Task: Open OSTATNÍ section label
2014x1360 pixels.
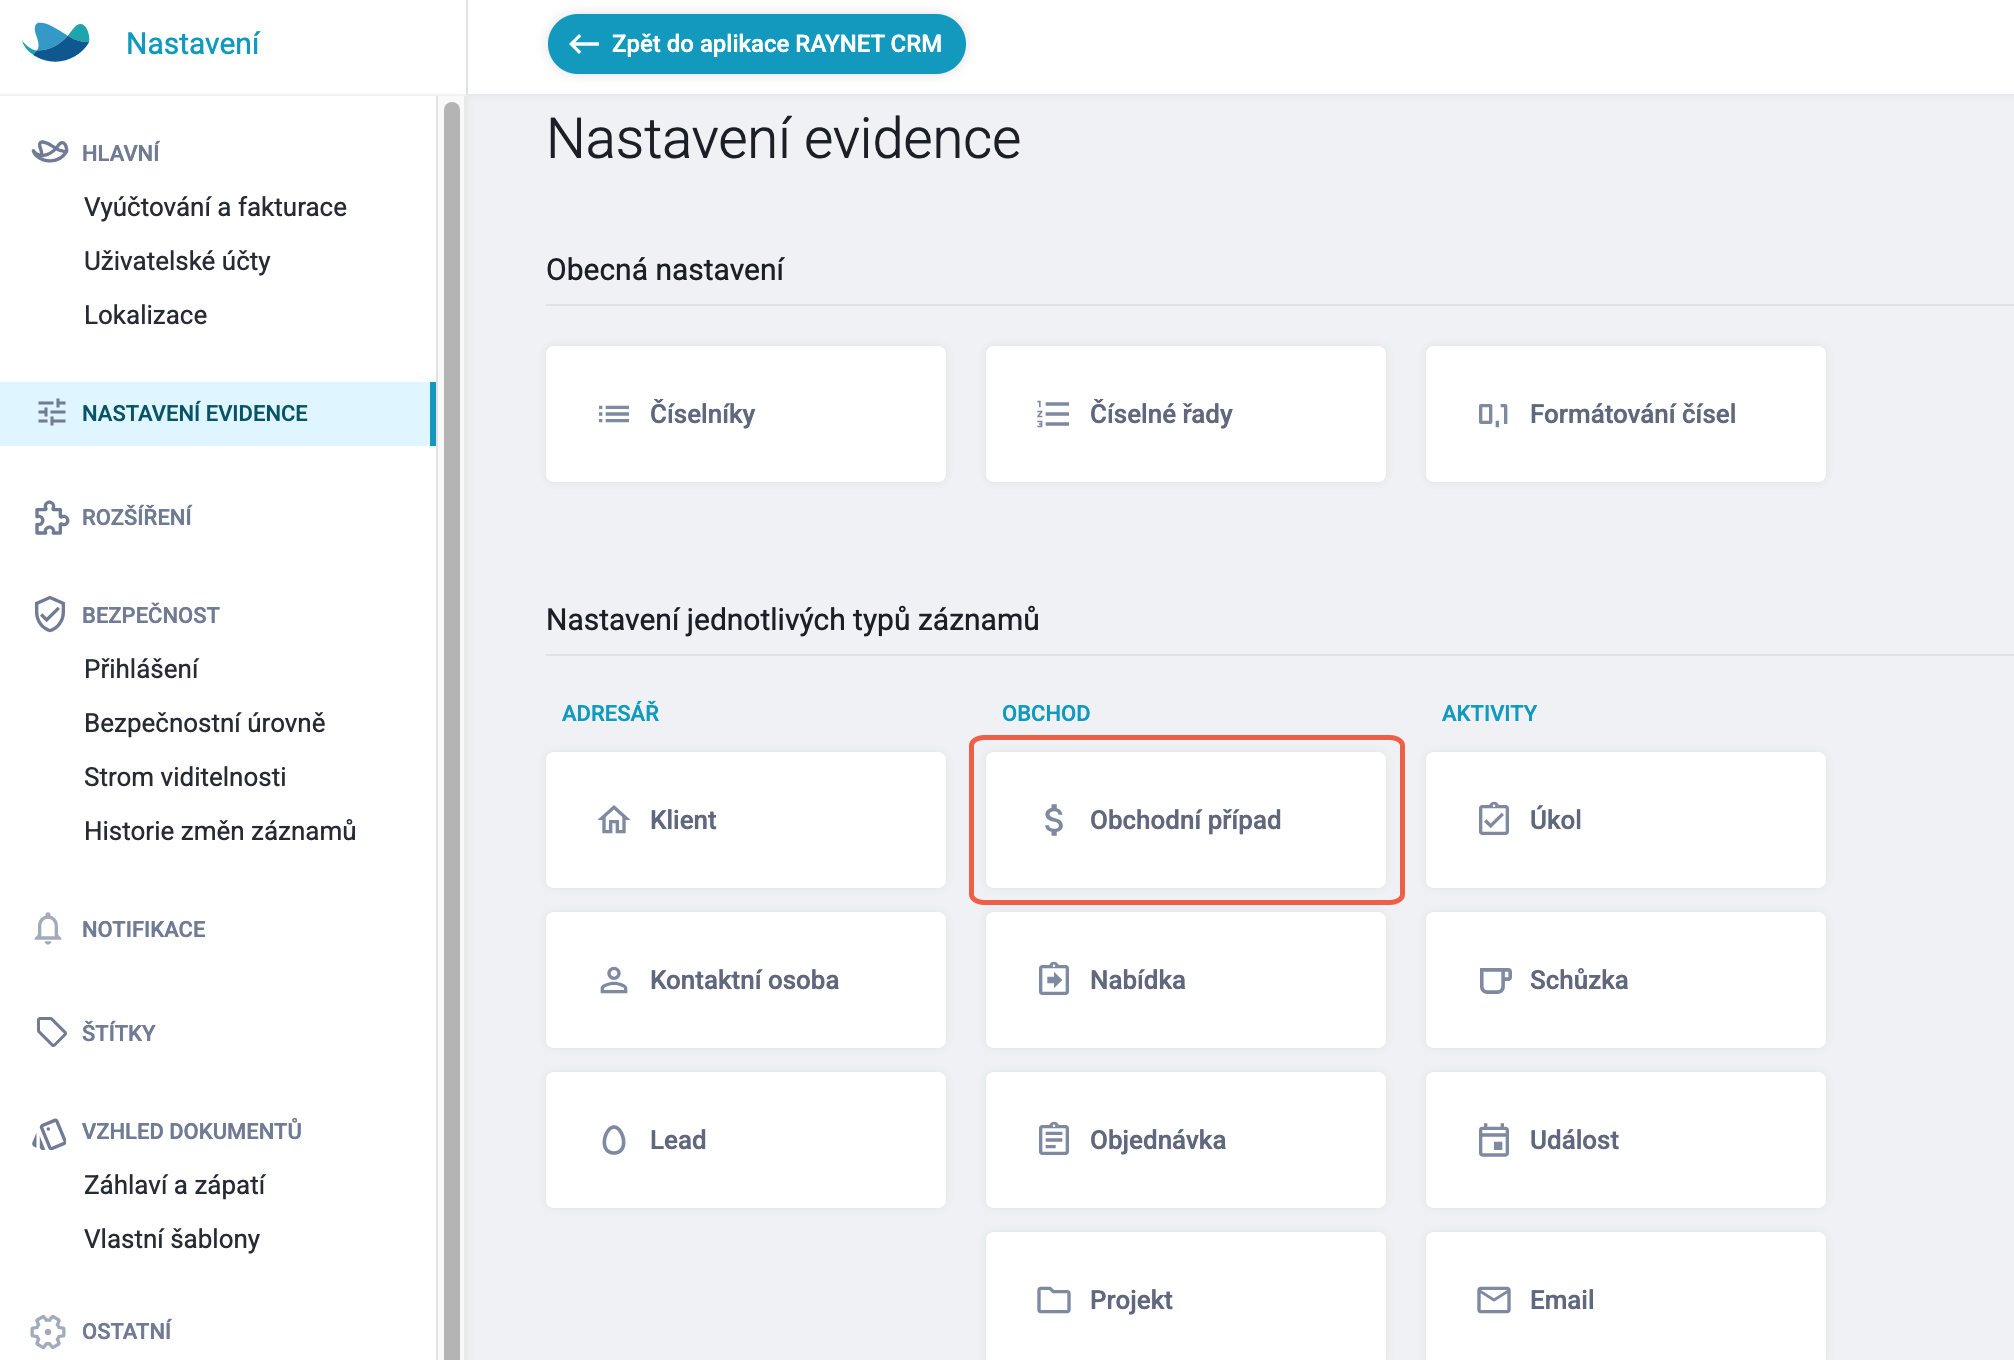Action: point(126,1331)
